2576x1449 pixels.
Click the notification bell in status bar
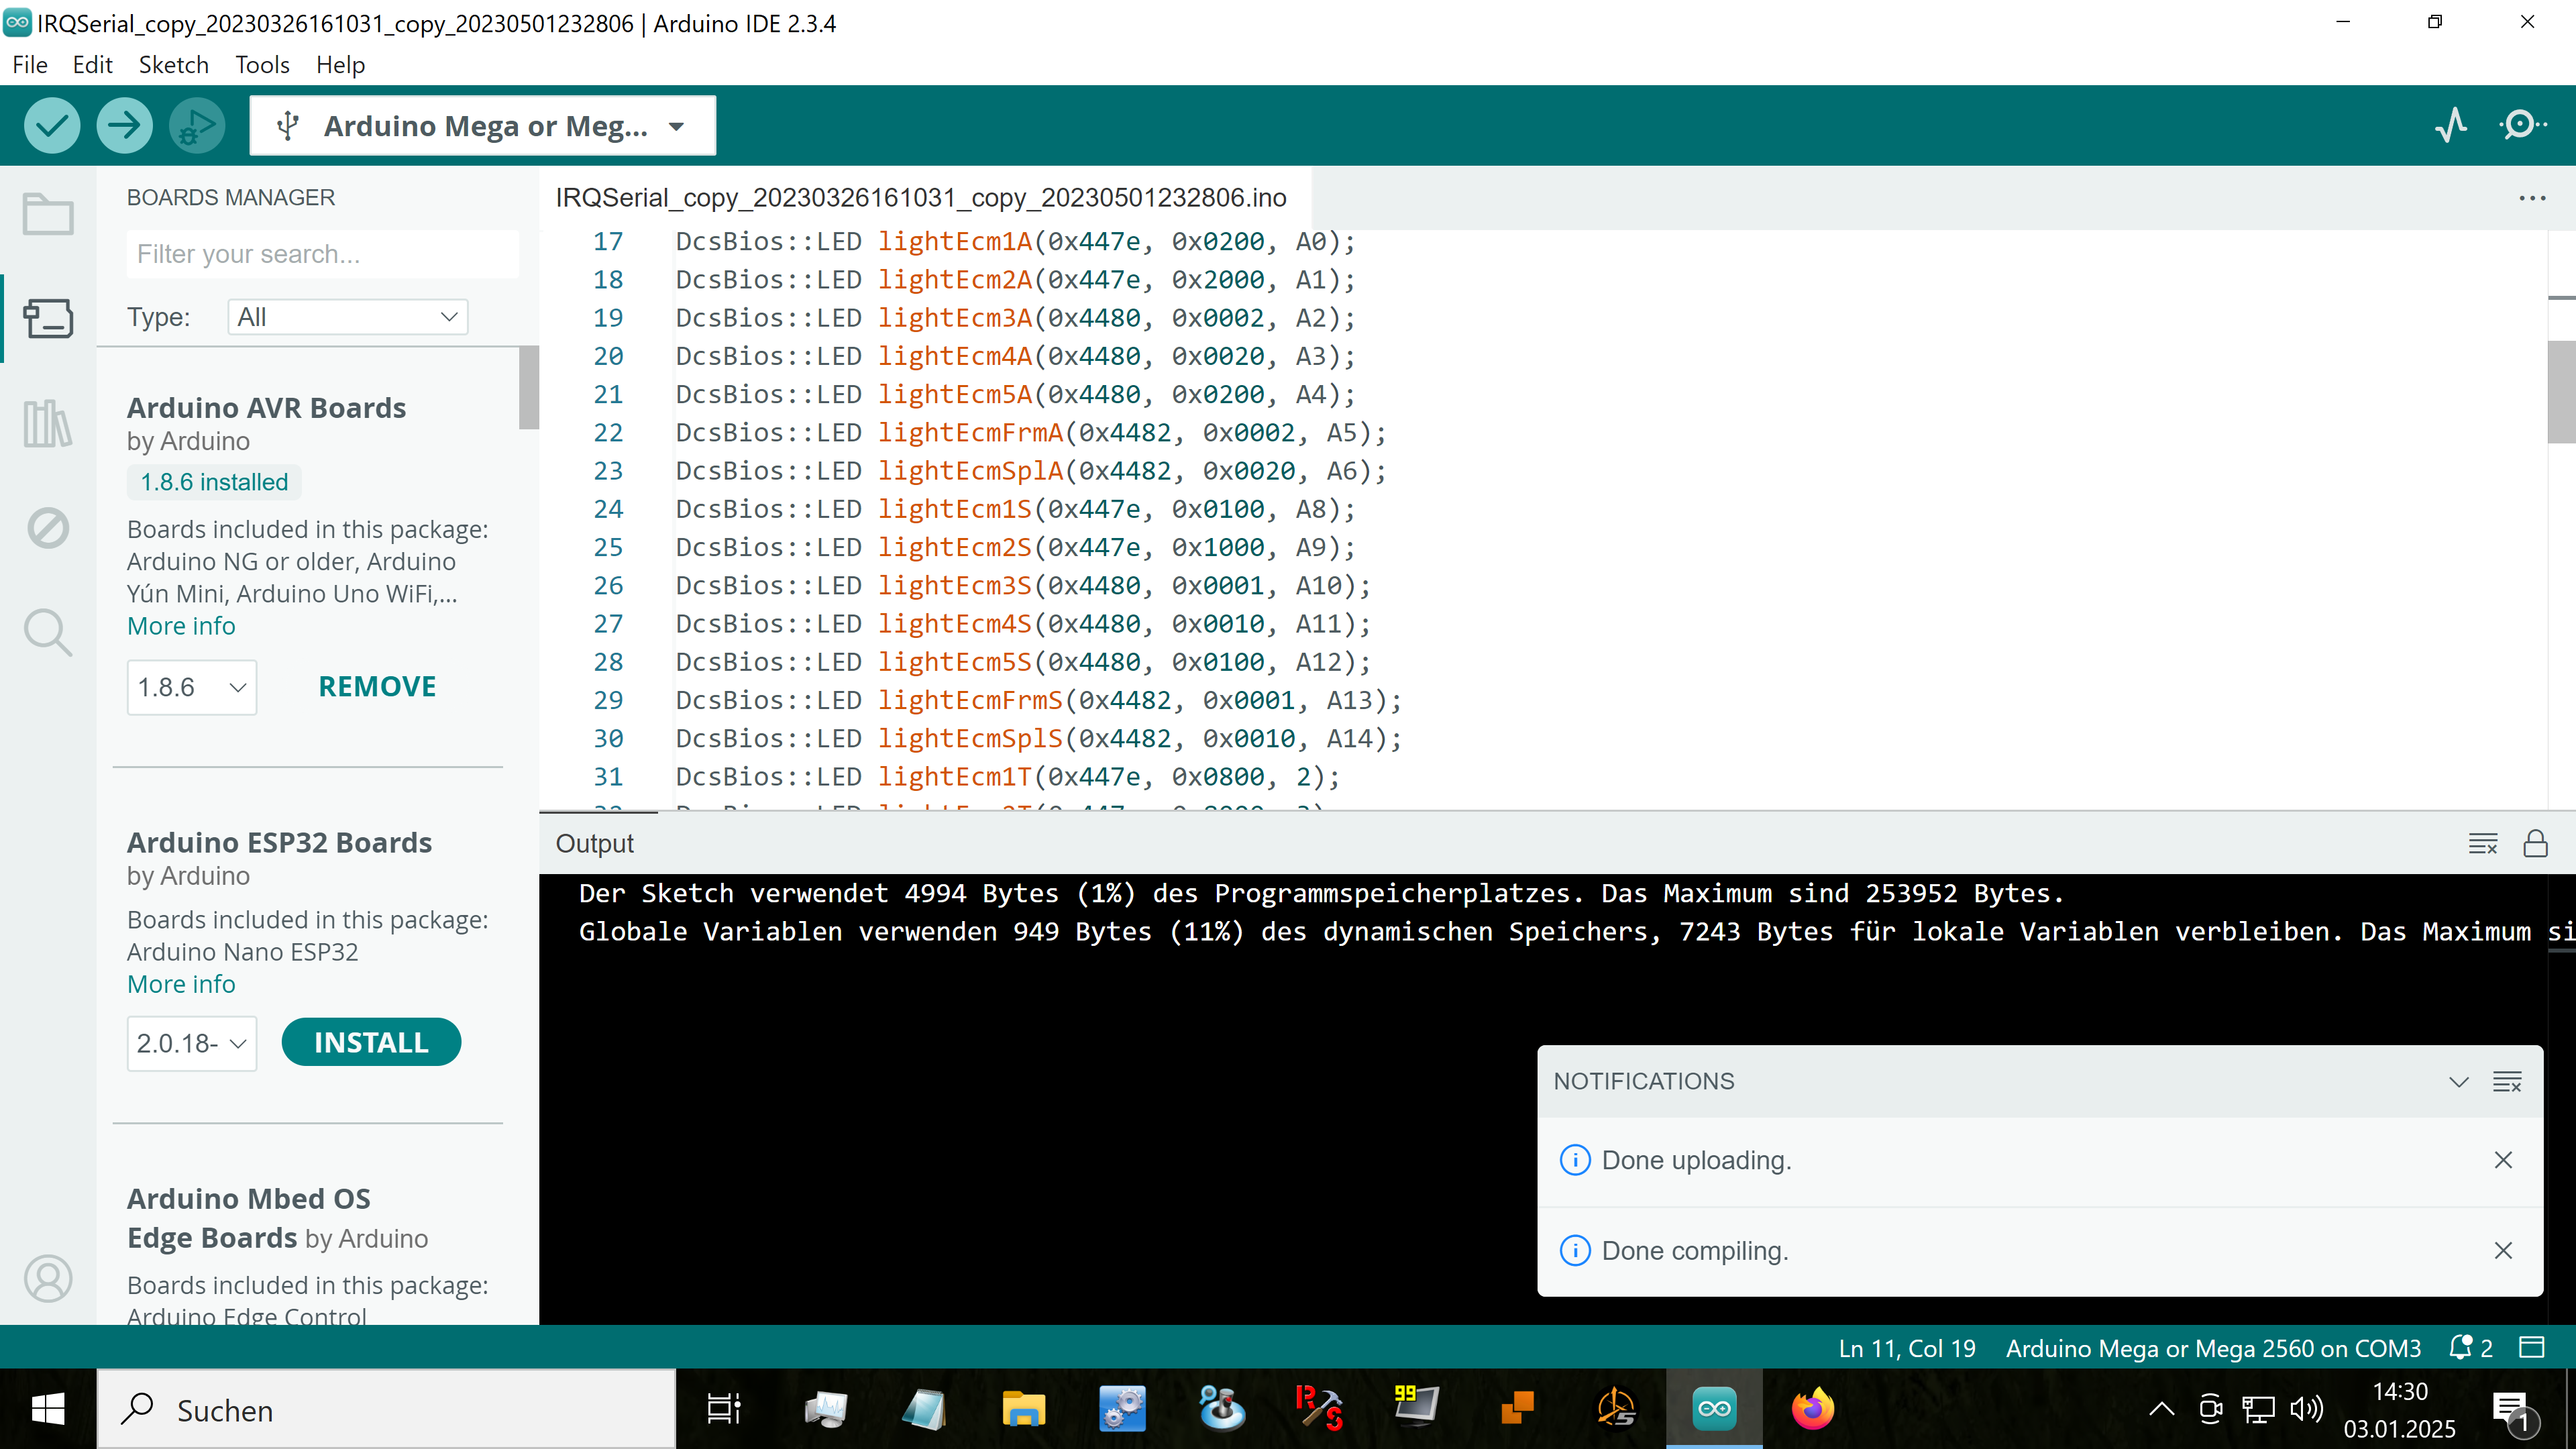[2470, 1348]
